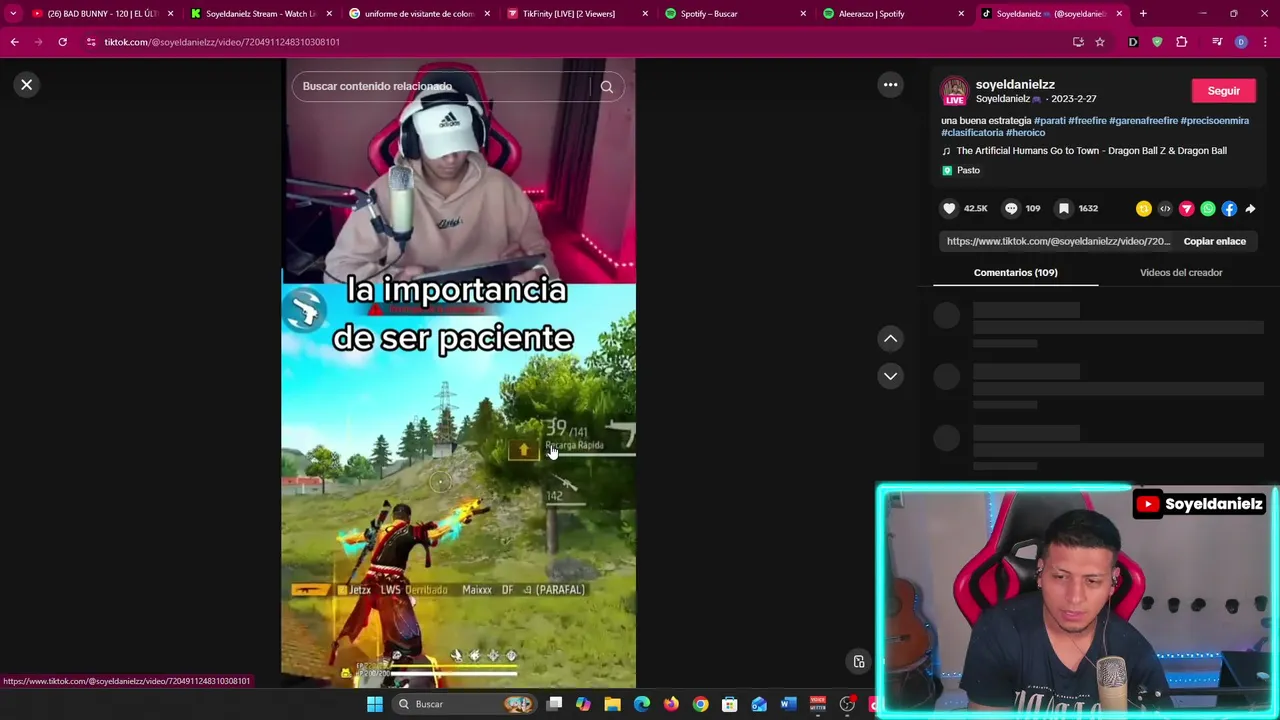Switch to the Videos del creador tab
The height and width of the screenshot is (720, 1280).
coord(1181,273)
